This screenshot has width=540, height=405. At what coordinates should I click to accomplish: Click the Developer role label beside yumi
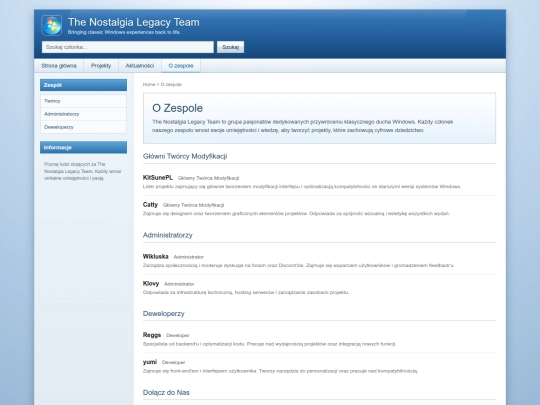tap(174, 362)
